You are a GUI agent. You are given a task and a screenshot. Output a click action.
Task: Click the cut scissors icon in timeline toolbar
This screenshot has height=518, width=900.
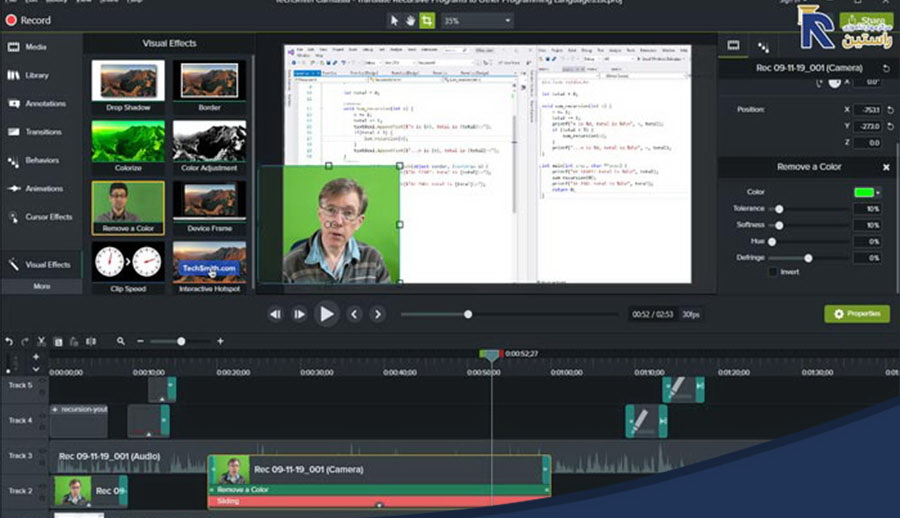point(41,341)
